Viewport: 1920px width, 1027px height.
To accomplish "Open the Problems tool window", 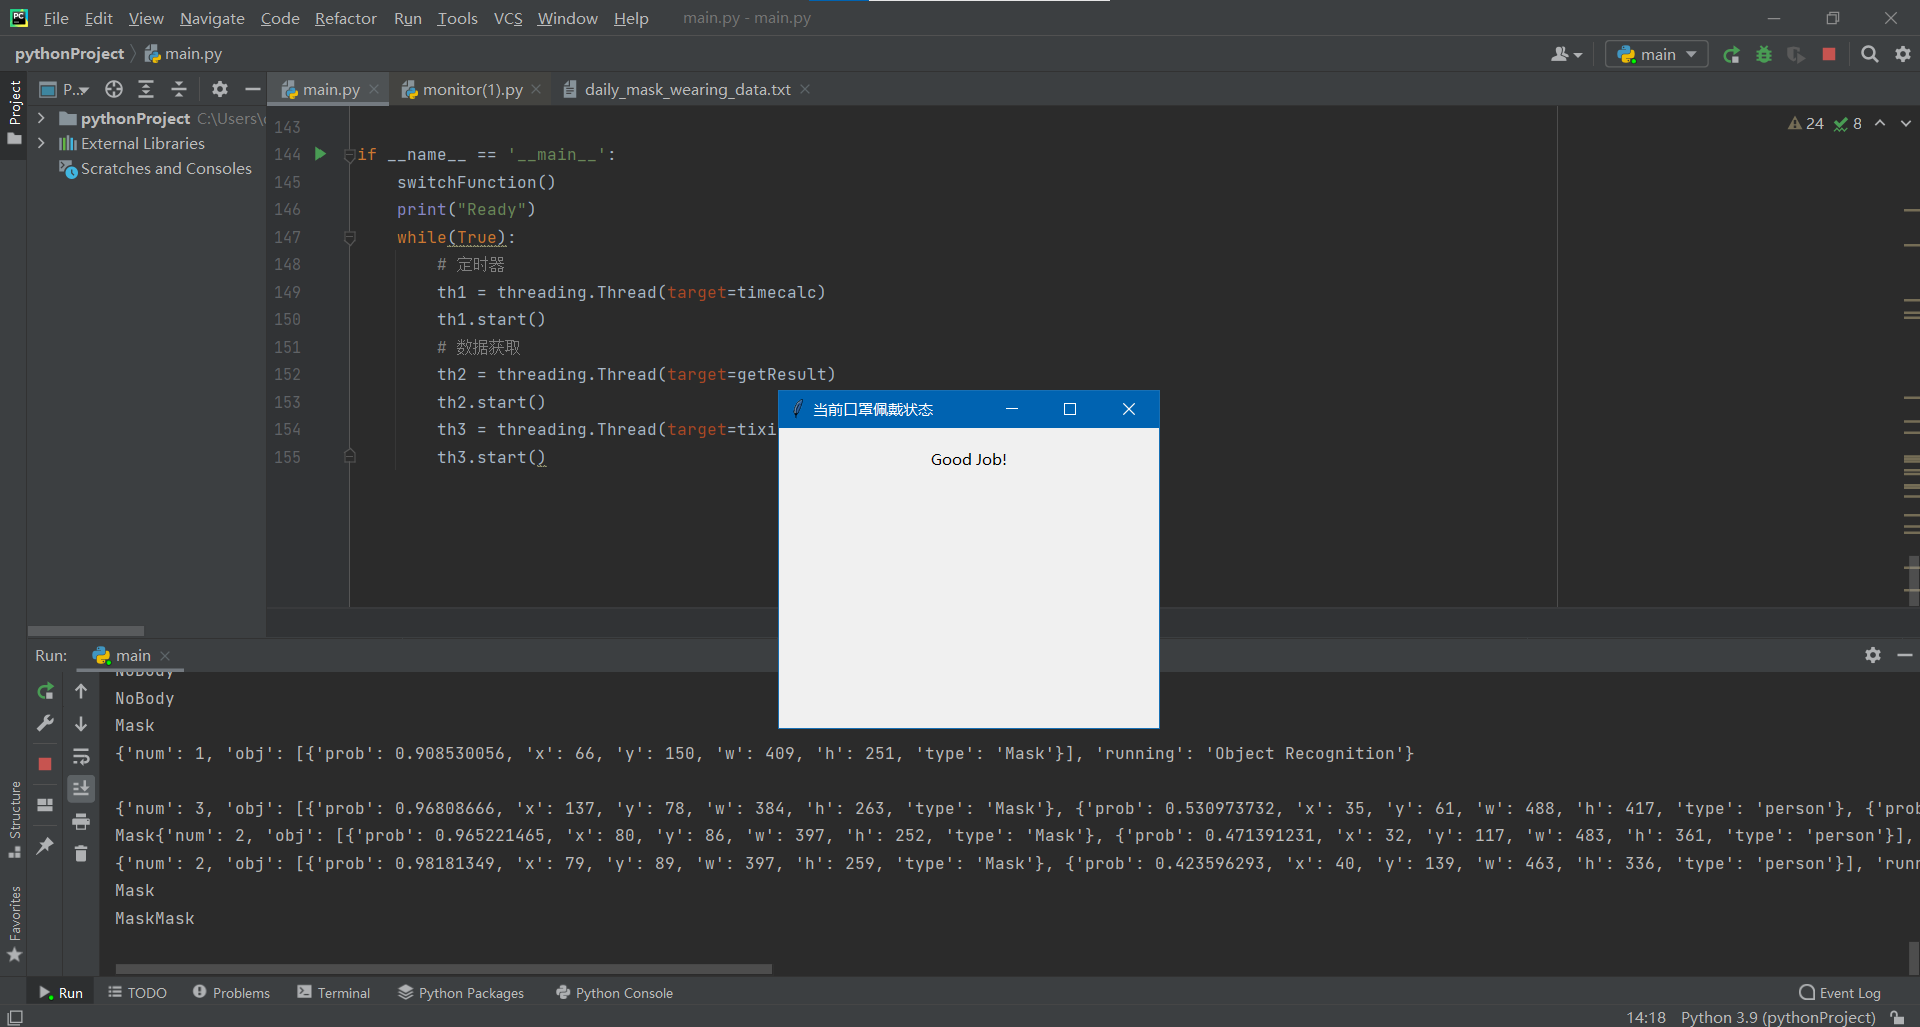I will [231, 992].
